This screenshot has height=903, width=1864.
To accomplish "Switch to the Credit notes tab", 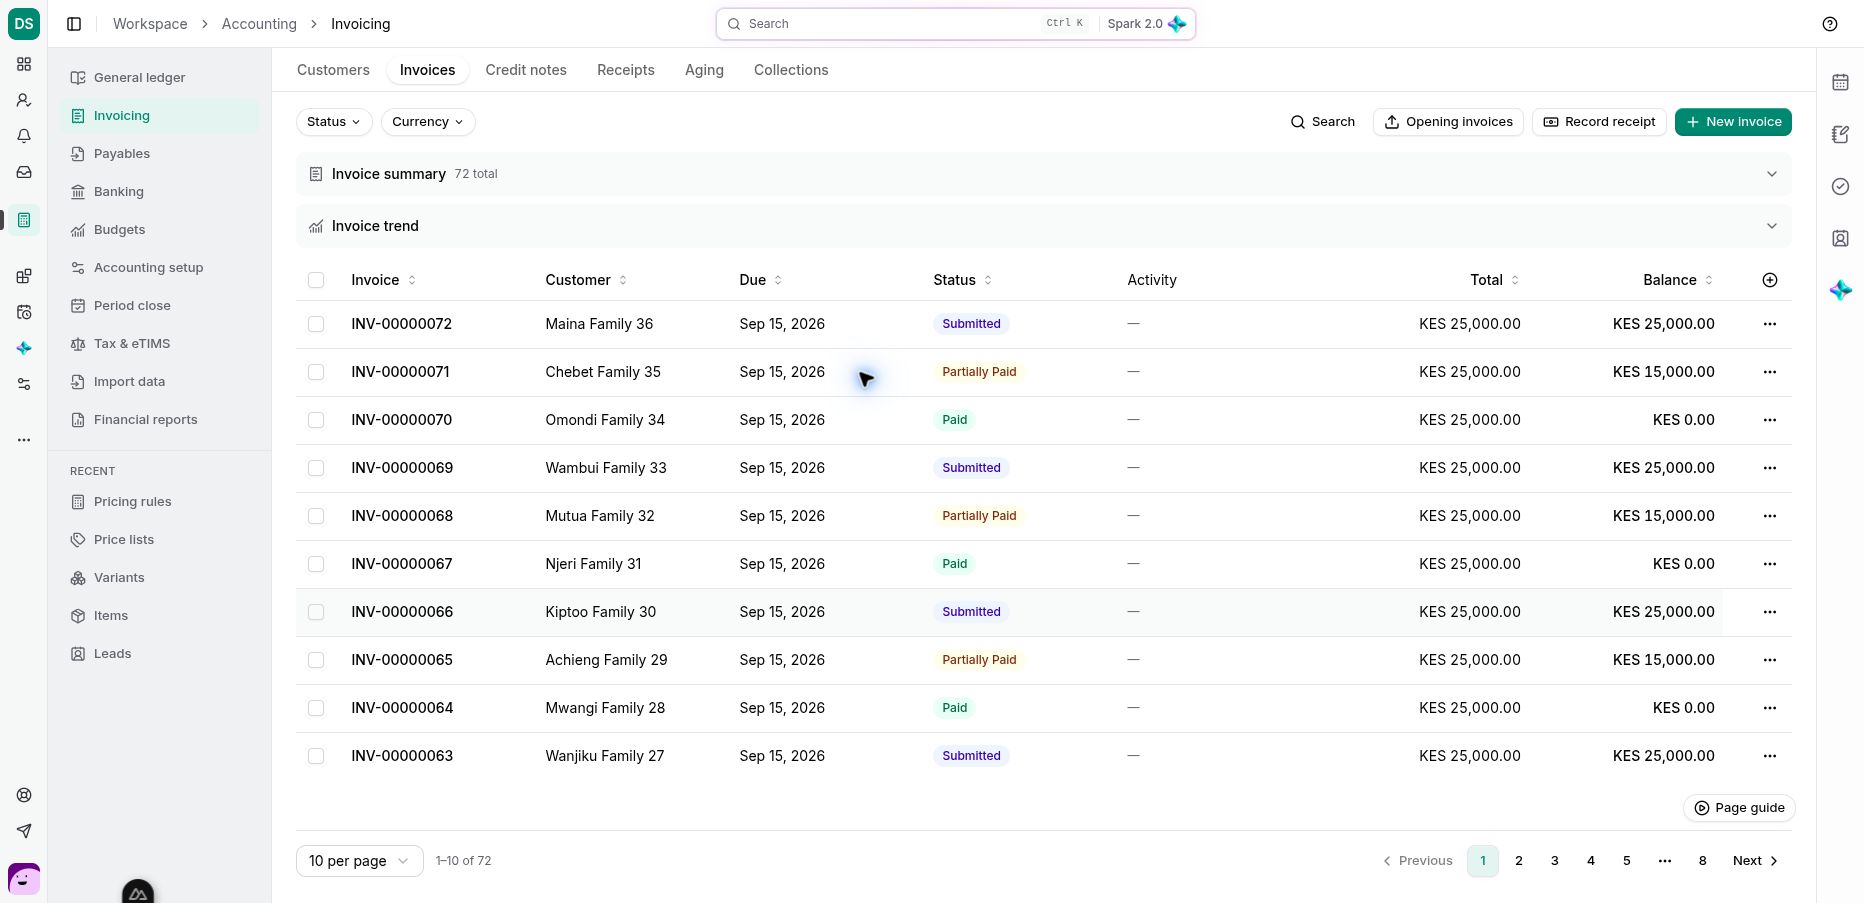I will pyautogui.click(x=526, y=70).
